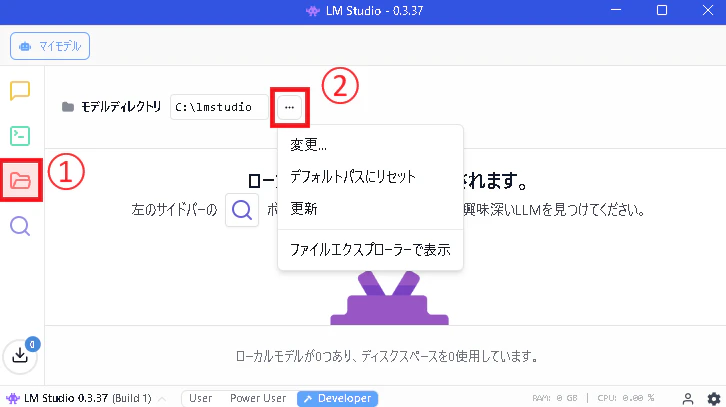Screen dimensions: 726x407
Task: Select デフォルトパスにリセット menu item
Action: coord(370,177)
